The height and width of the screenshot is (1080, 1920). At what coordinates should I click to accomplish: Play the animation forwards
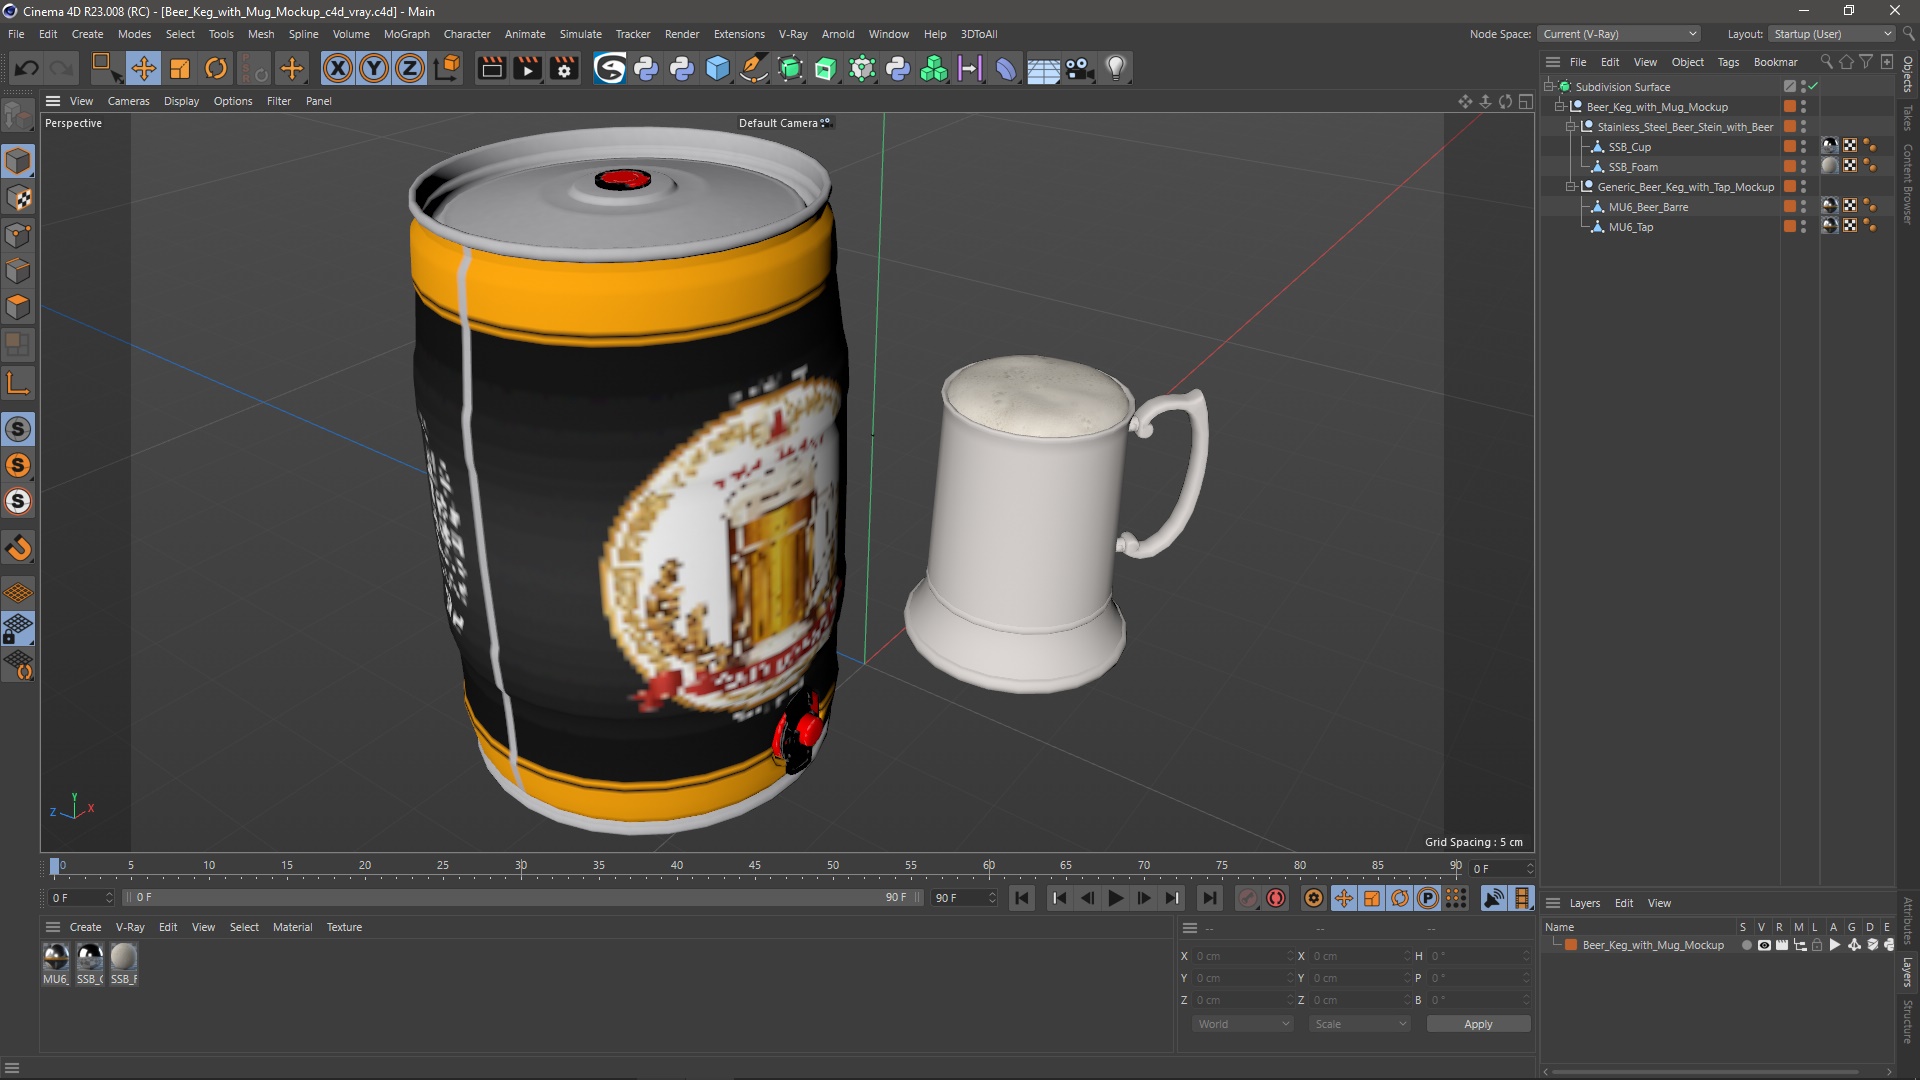(x=1115, y=898)
